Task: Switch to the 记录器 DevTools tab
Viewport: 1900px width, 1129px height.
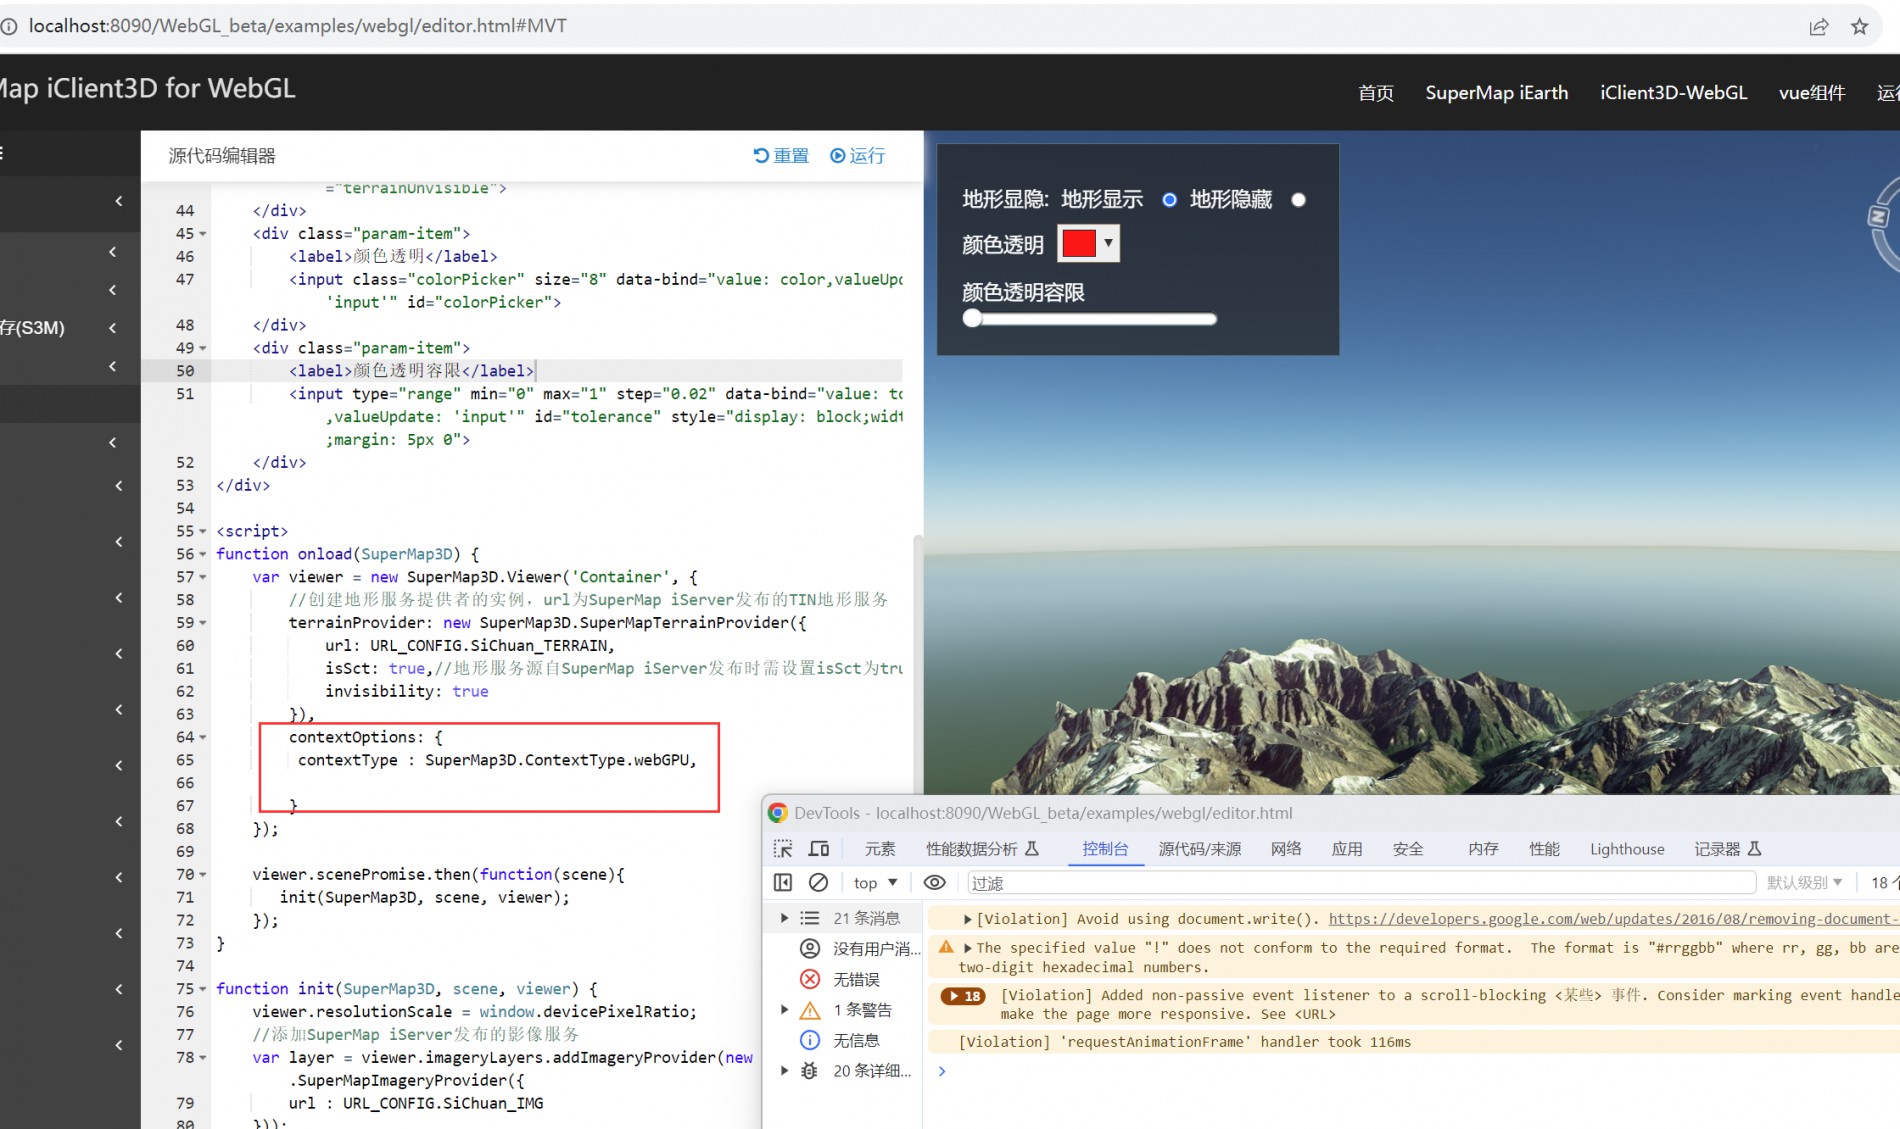Action: tap(1727, 849)
